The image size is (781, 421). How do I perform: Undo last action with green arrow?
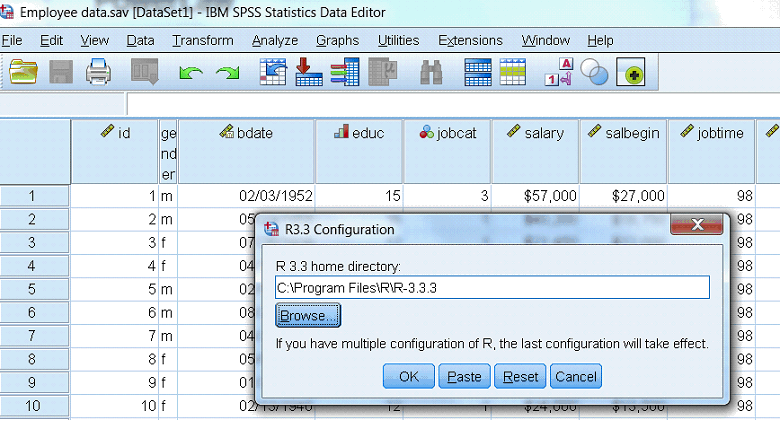tap(191, 73)
